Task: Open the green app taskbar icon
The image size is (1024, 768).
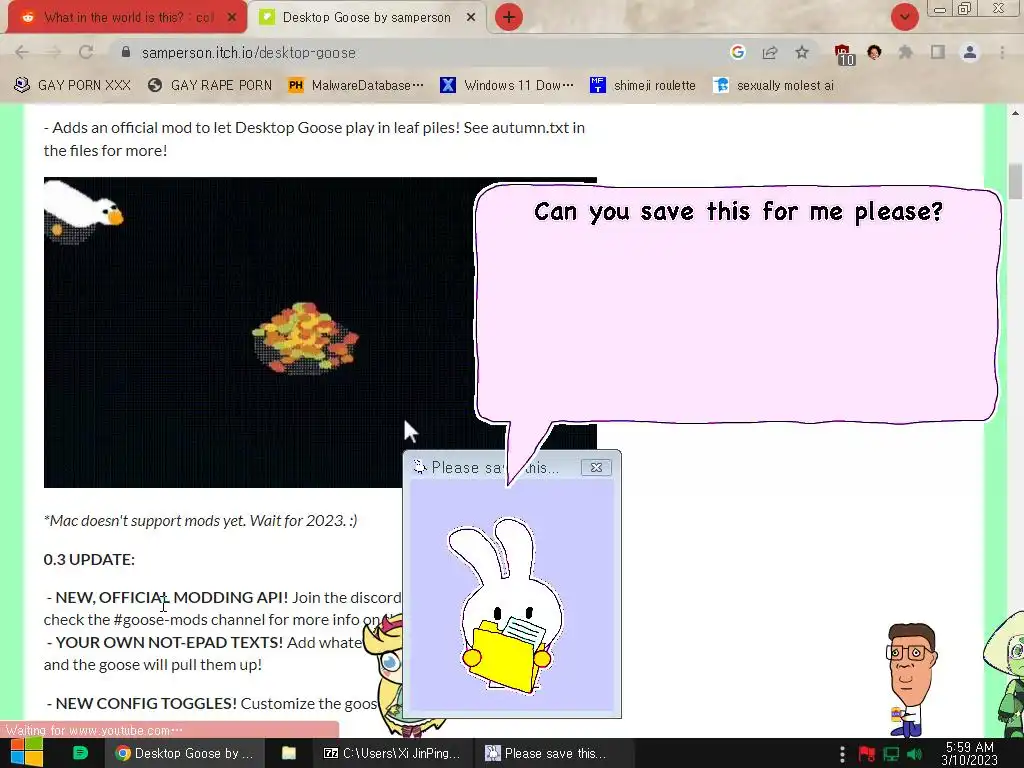Action: click(x=80, y=753)
